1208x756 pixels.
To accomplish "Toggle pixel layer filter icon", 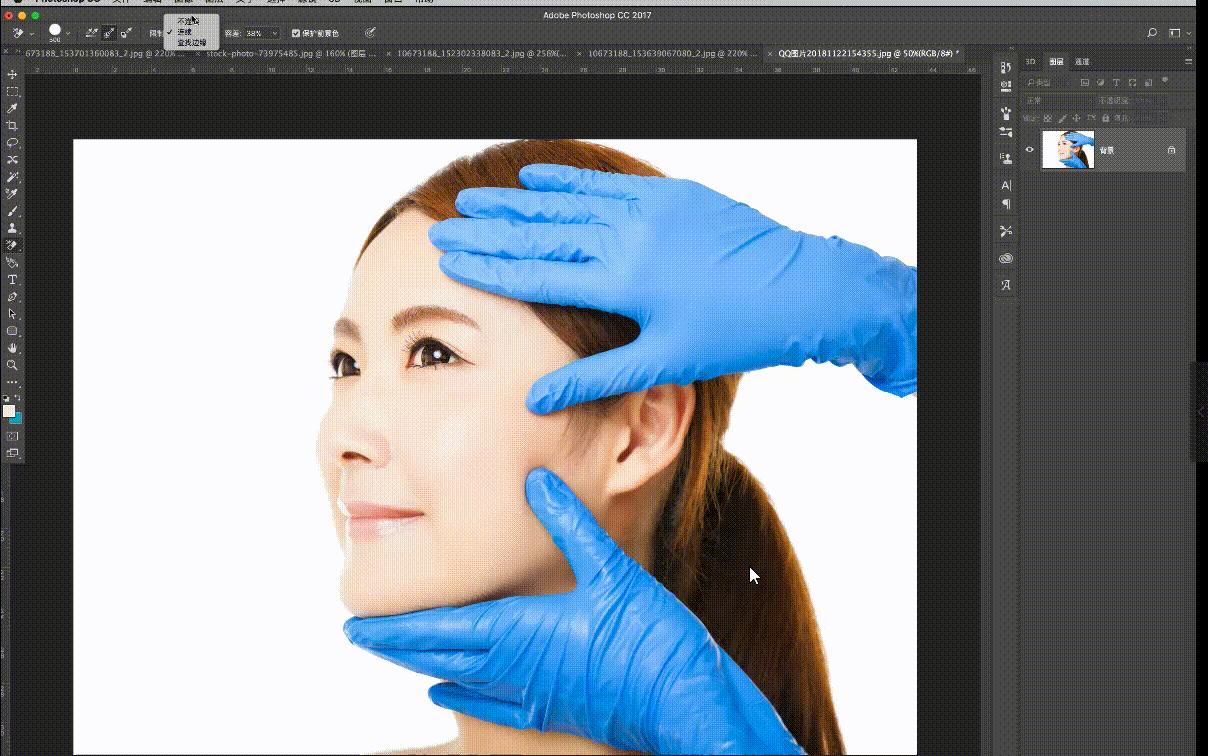I will [1085, 83].
